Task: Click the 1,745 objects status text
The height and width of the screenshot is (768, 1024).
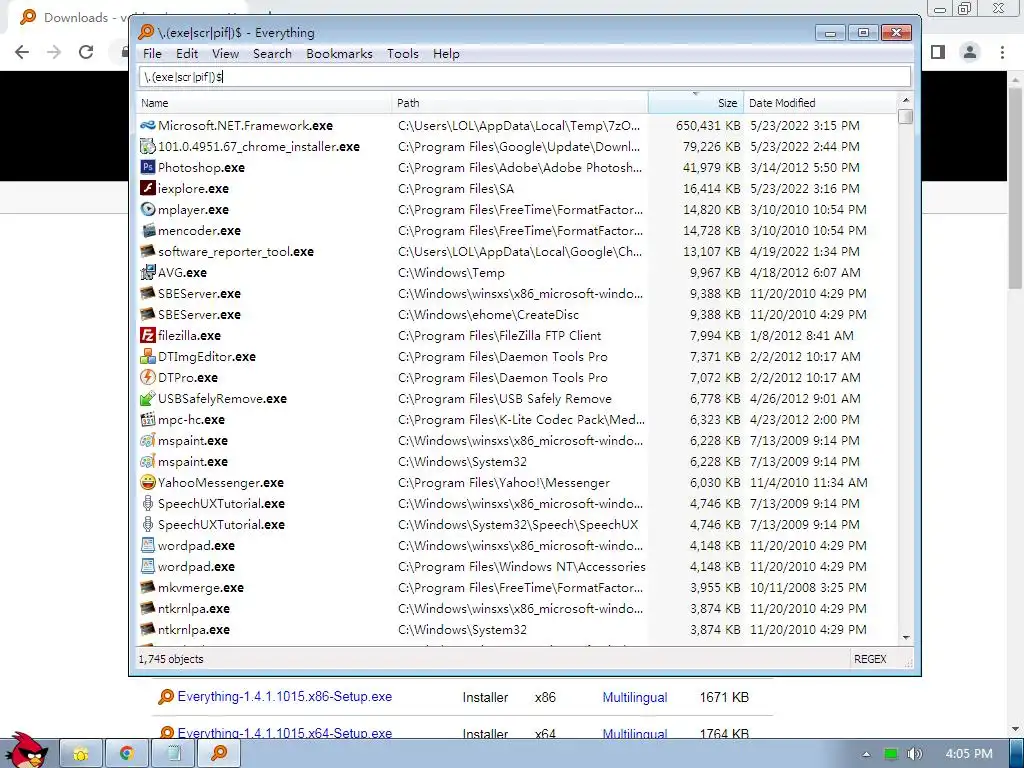Action: point(171,659)
